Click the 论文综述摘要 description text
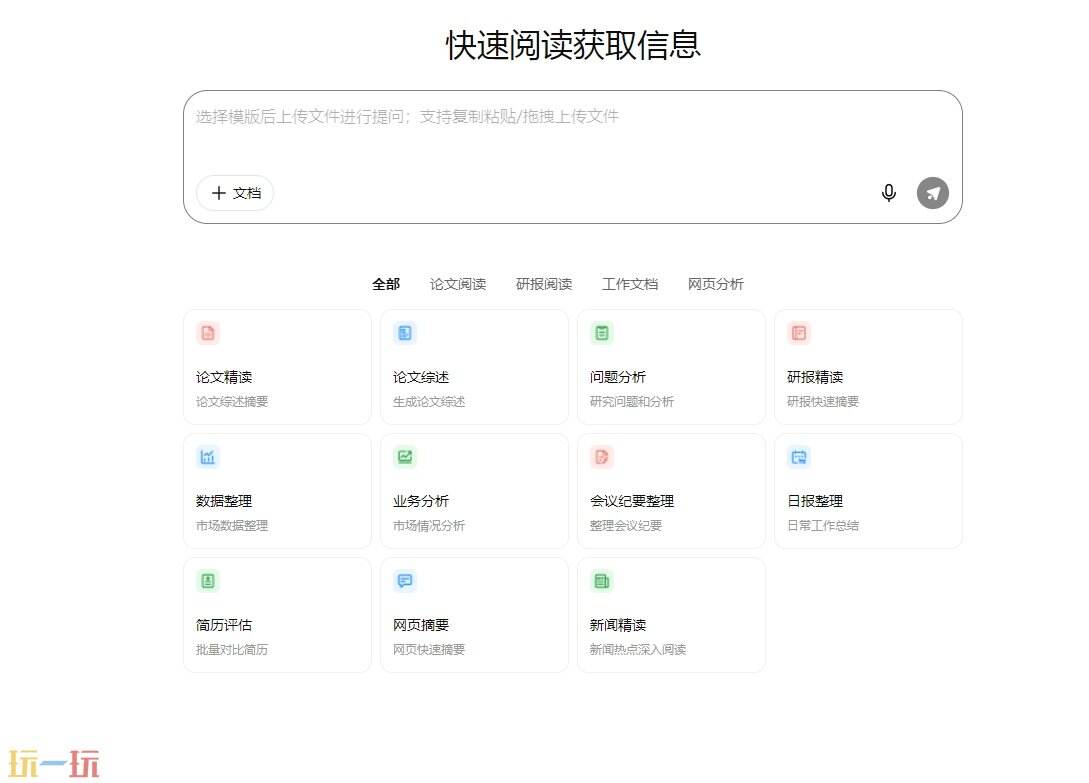This screenshot has height=783, width=1089. [x=232, y=402]
